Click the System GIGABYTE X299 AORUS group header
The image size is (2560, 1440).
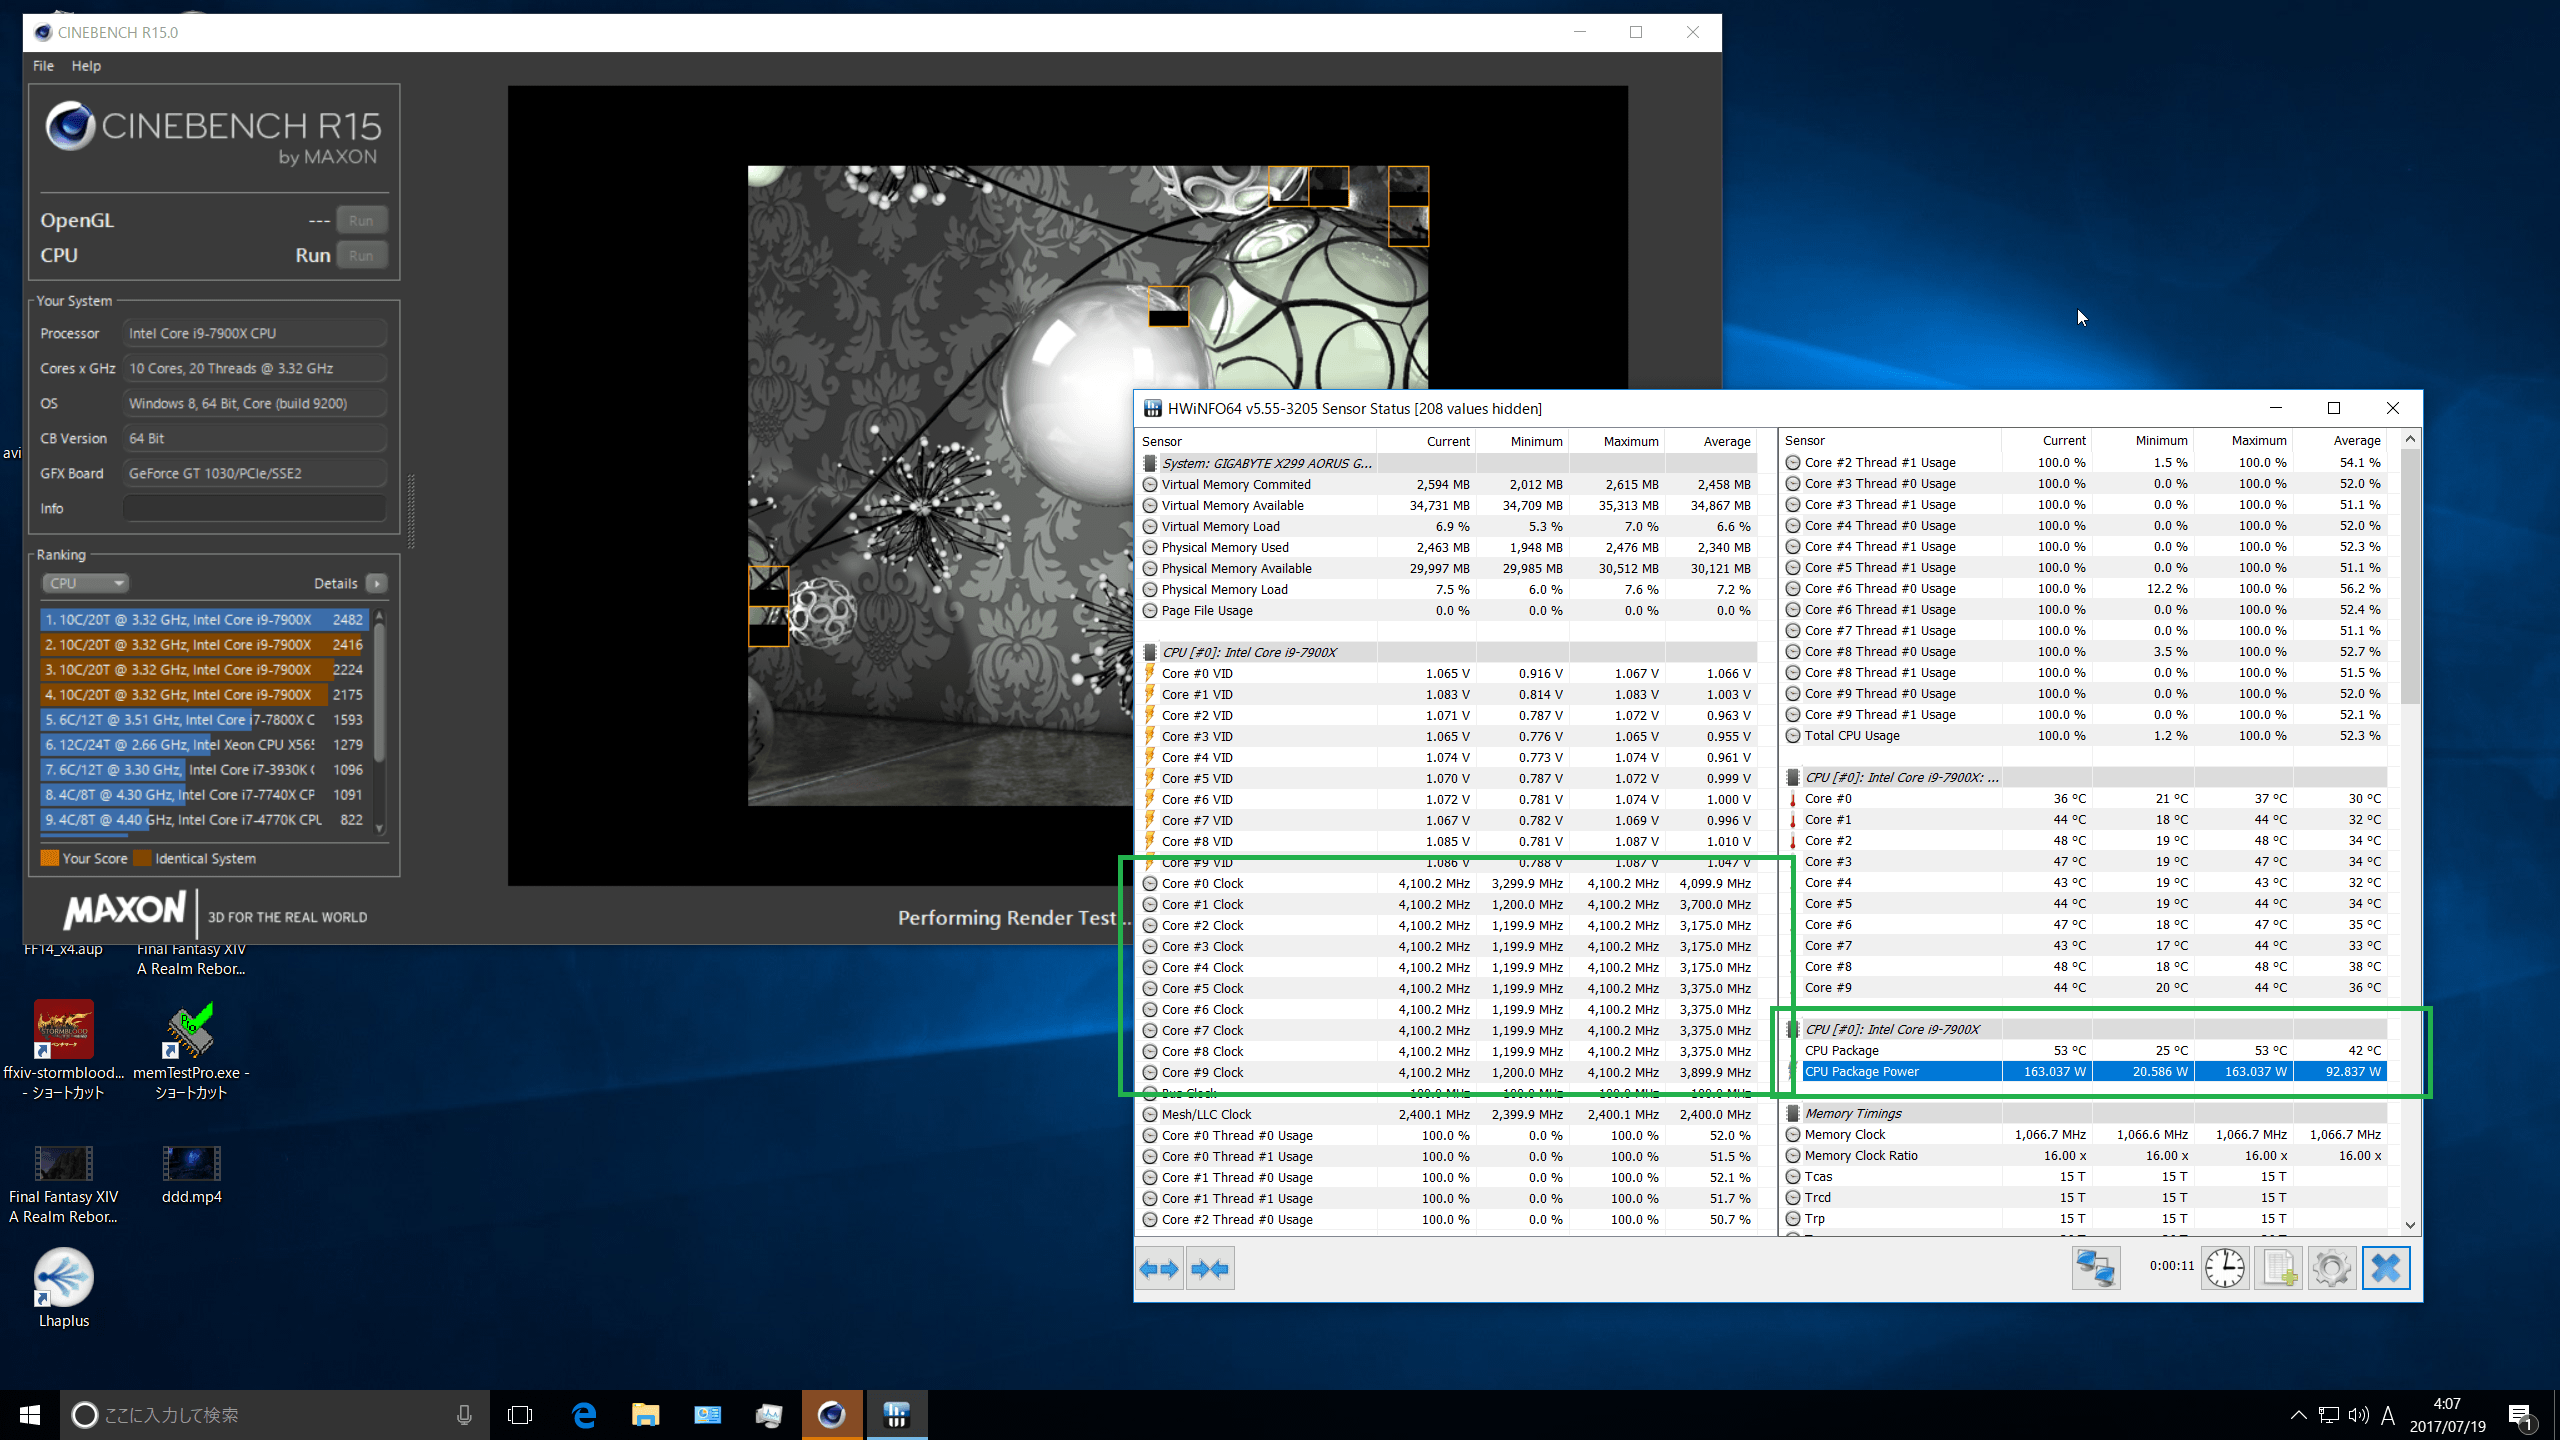[x=1449, y=463]
